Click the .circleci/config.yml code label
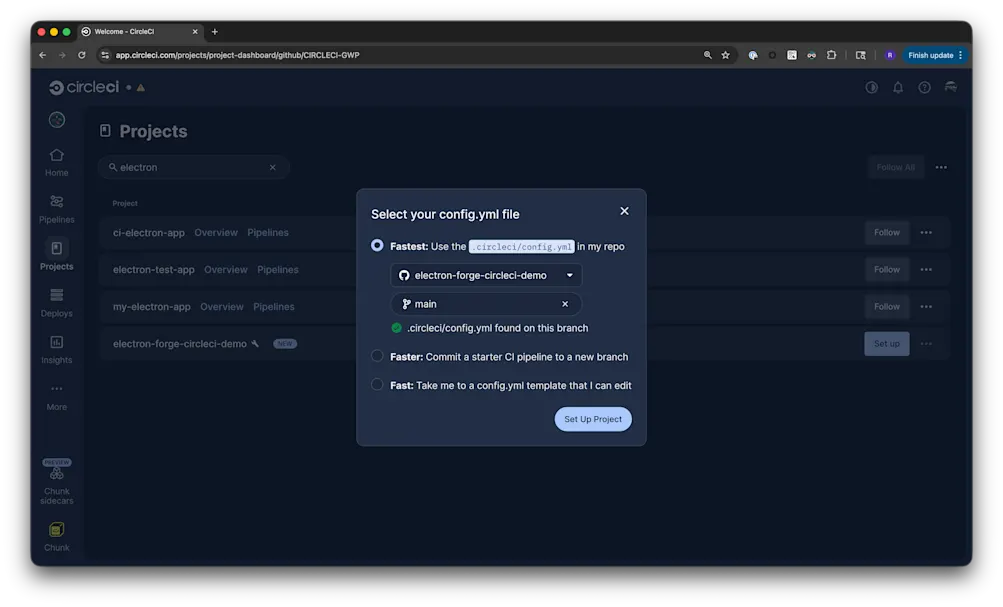This screenshot has height=607, width=1003. (521, 247)
